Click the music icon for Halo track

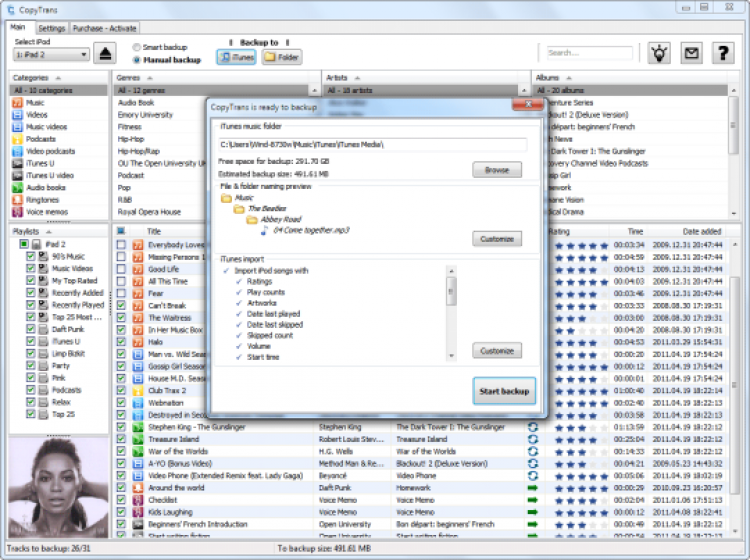[x=138, y=342]
